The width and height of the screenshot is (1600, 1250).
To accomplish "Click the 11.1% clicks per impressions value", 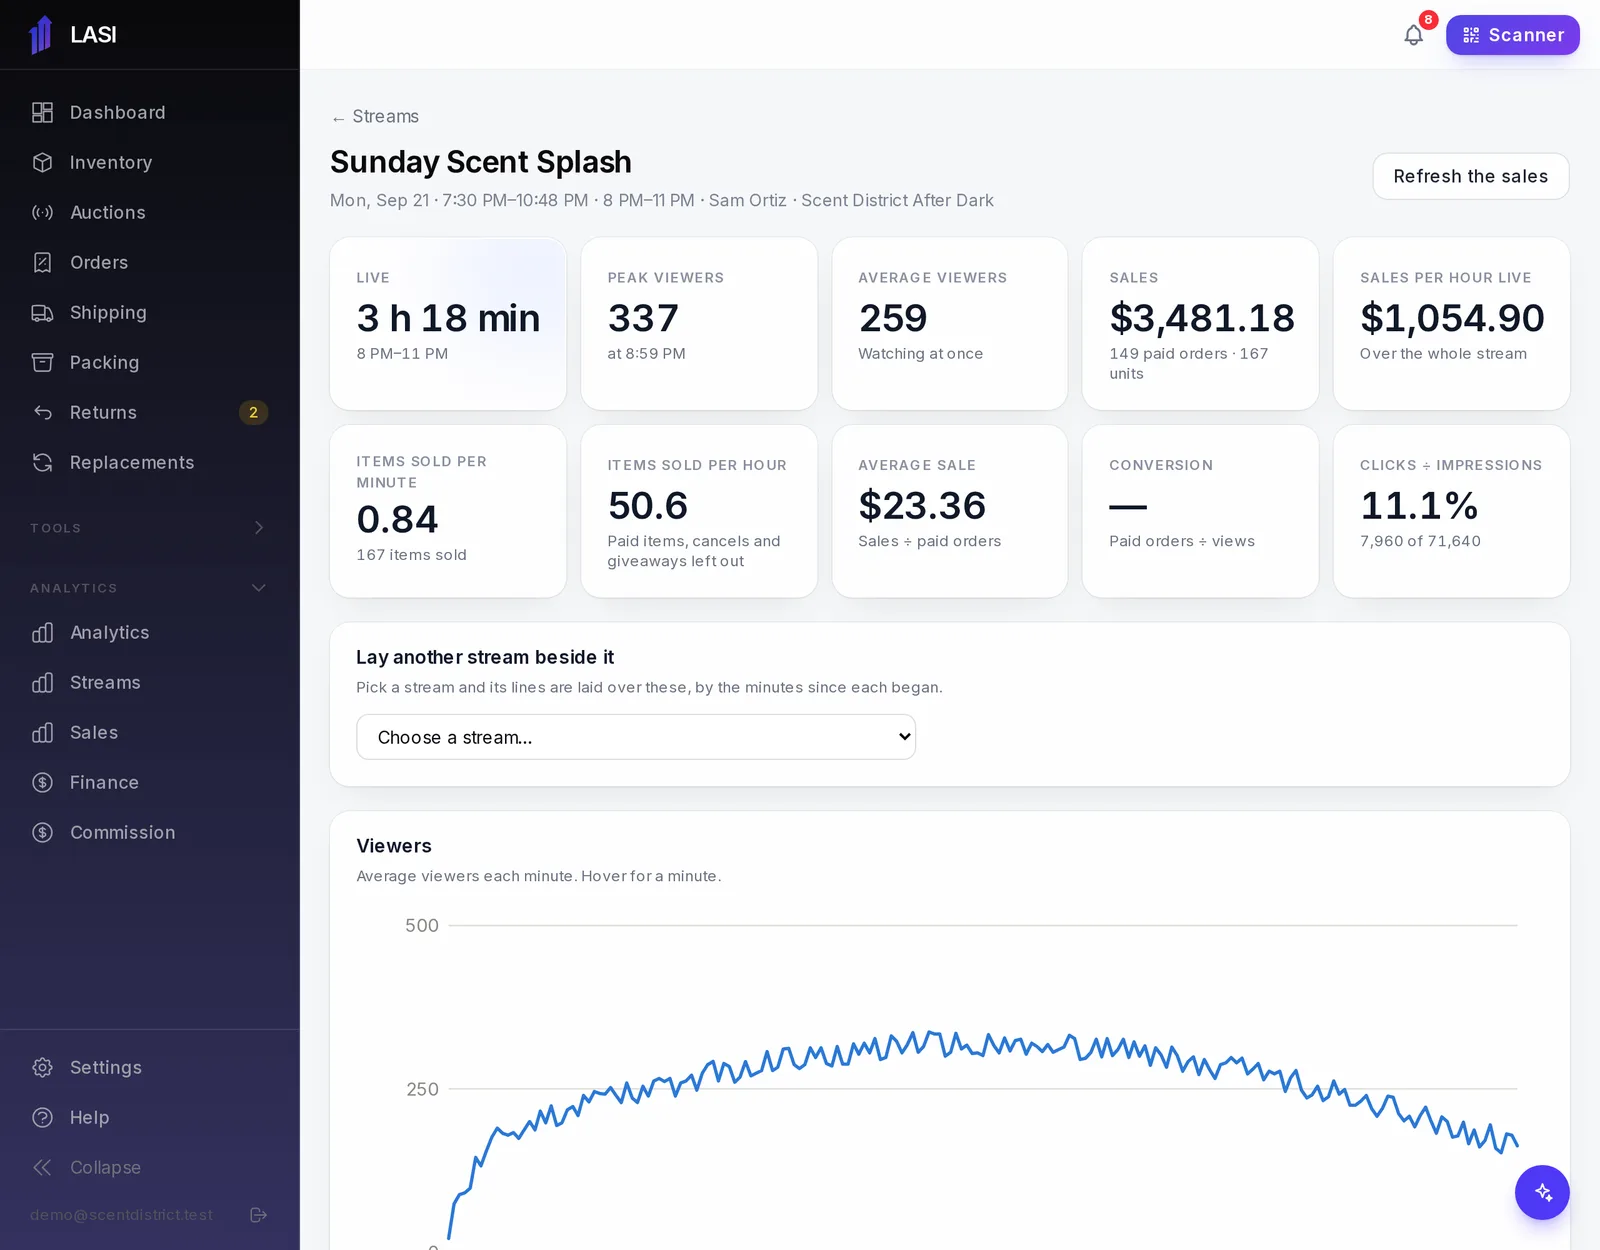I will 1419,506.
